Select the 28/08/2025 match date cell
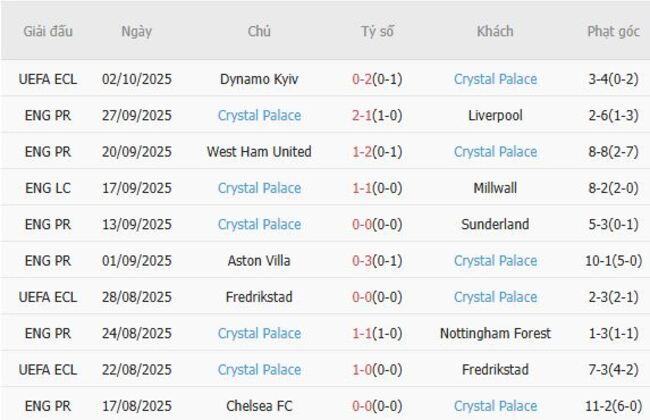 click(137, 297)
